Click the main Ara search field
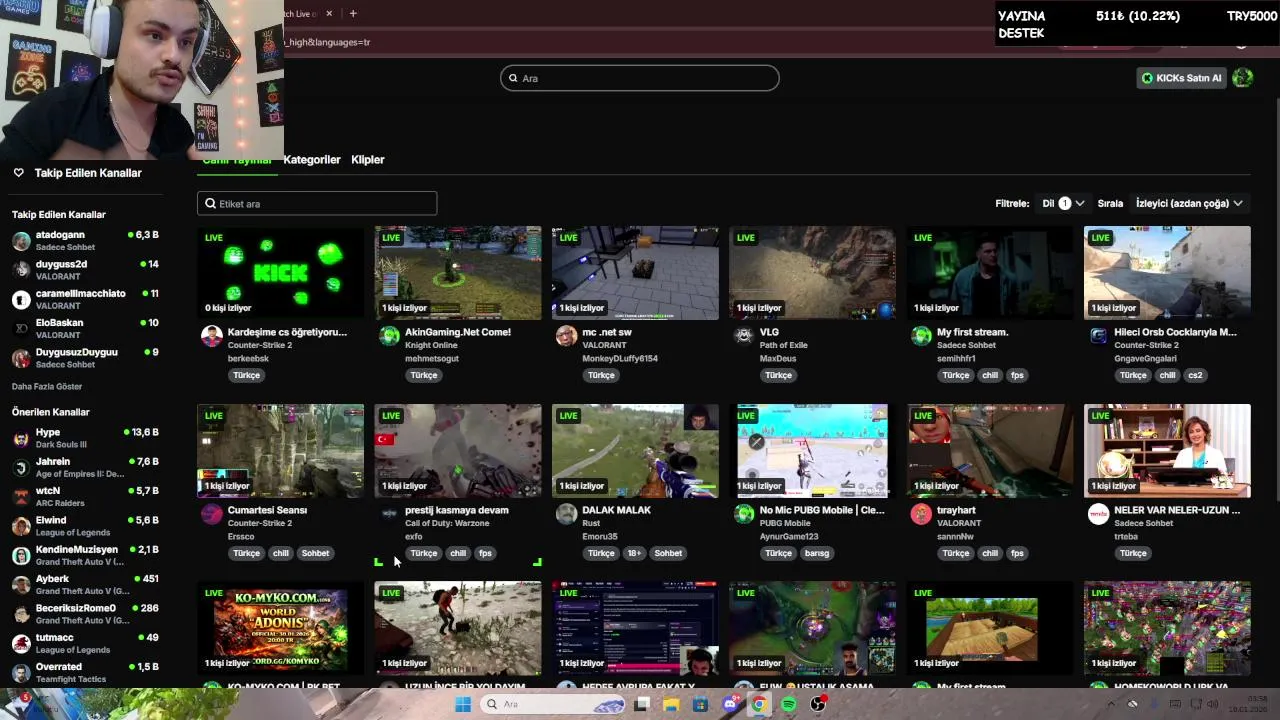 [x=640, y=78]
